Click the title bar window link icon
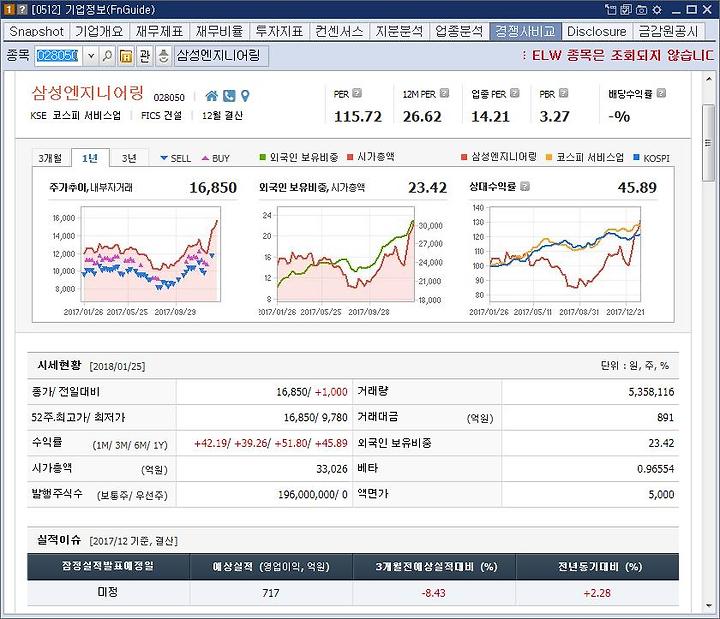 [611, 9]
